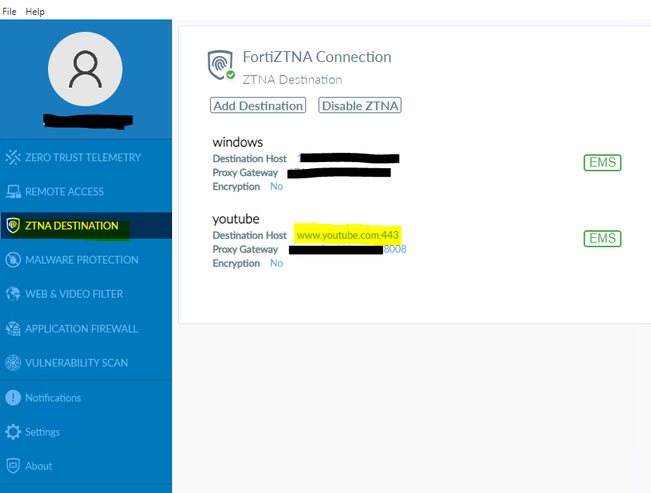Open WEB & VIDEO FILTER tab label
This screenshot has width=651, height=493.
point(74,294)
